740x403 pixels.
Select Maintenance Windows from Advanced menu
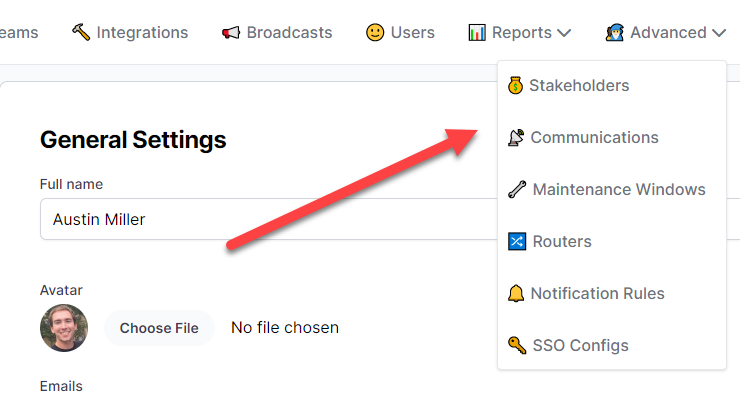pyautogui.click(x=618, y=189)
